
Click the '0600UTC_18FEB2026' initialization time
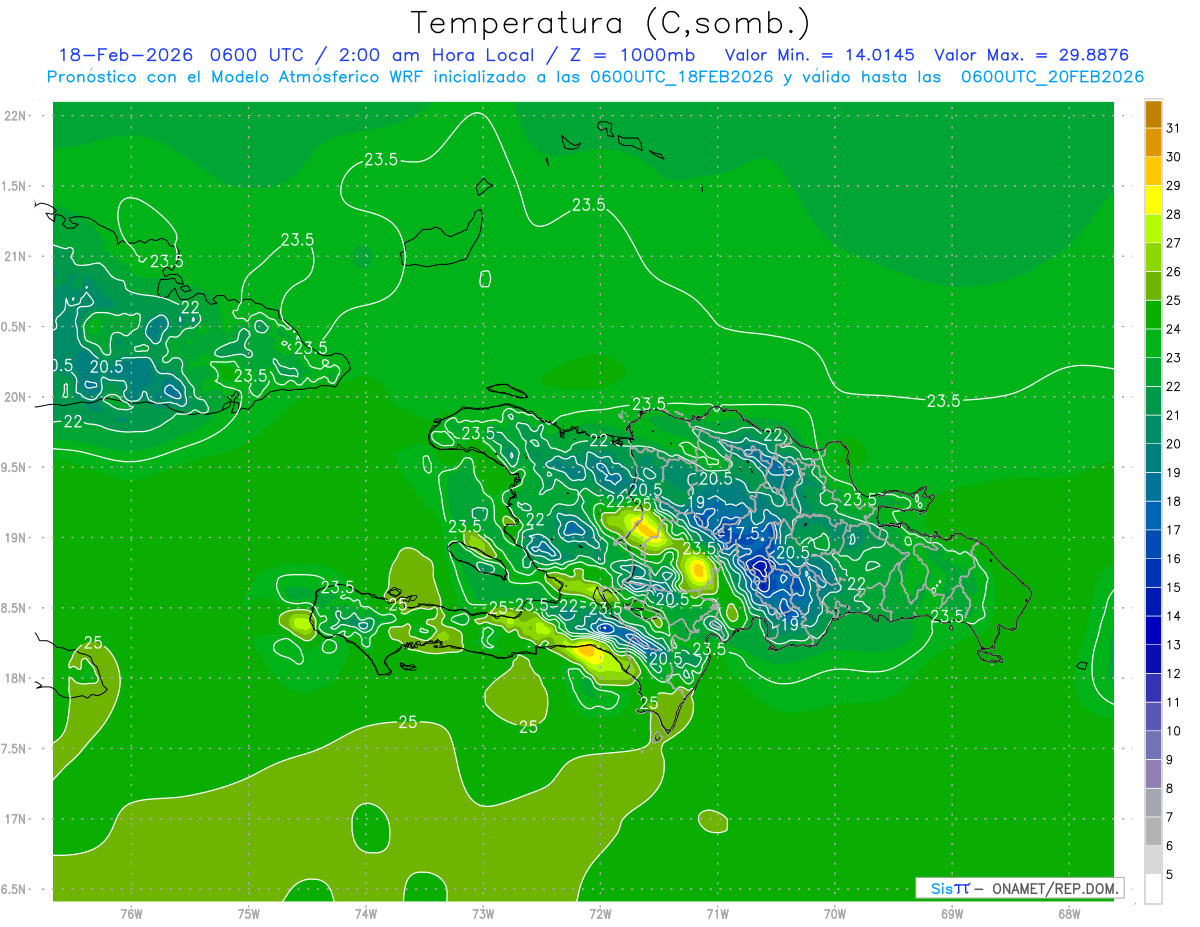click(x=681, y=77)
